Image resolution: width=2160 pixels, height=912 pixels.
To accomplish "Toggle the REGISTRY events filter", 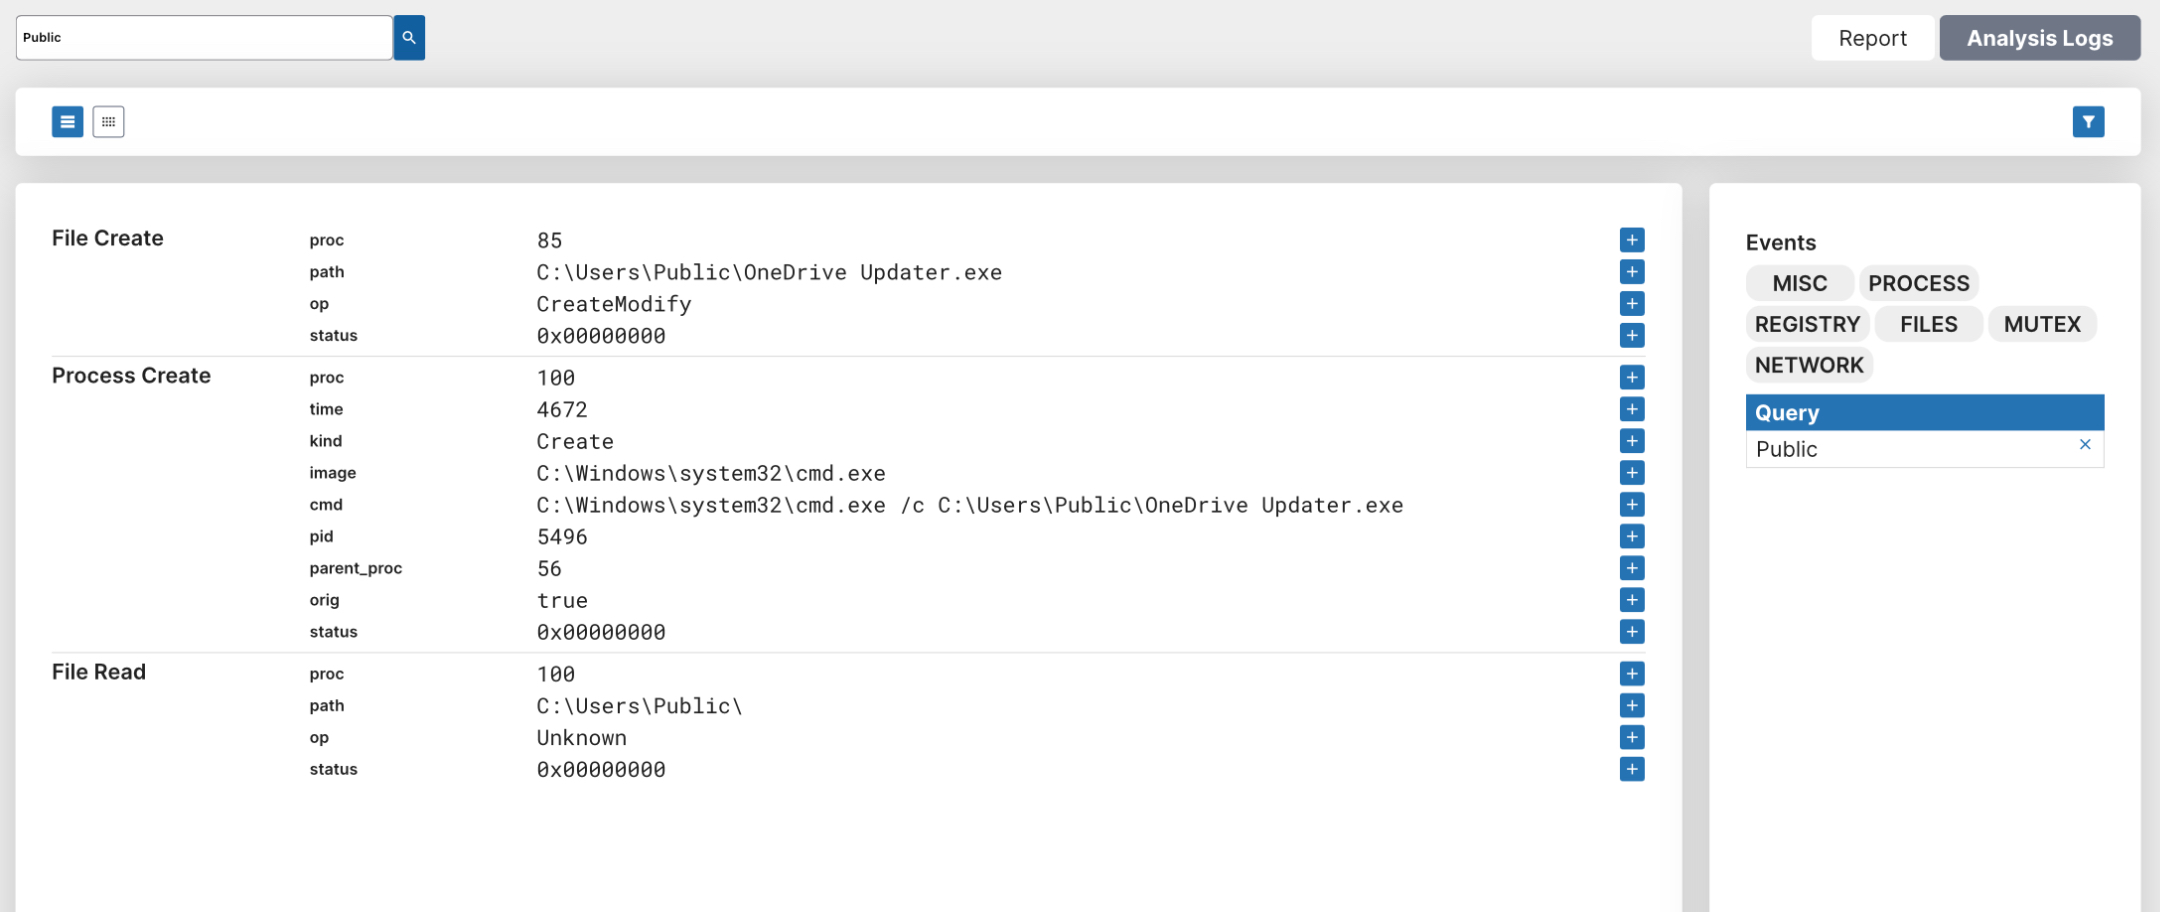I will click(1806, 324).
